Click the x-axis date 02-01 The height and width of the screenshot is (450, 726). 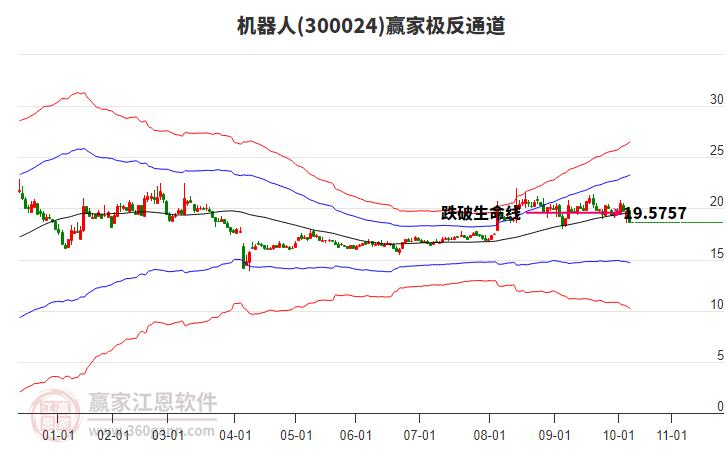113,435
